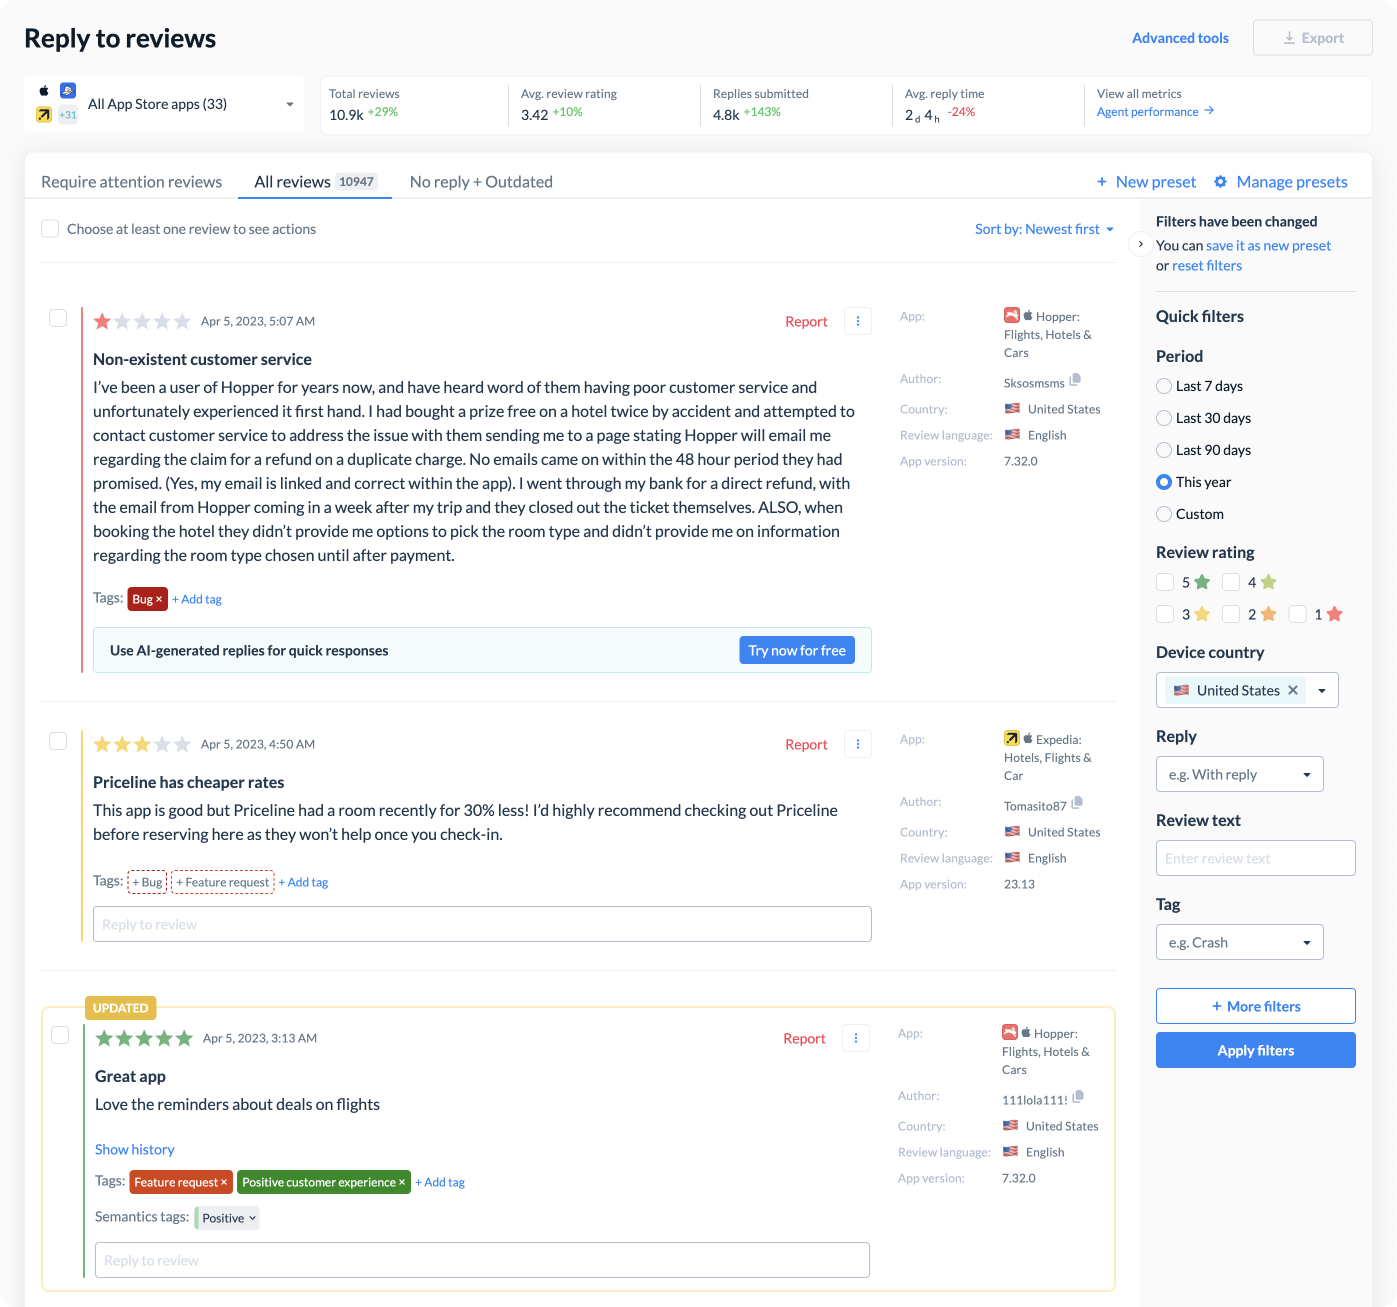Check the 5-star review rating filter
This screenshot has width=1397, height=1307.
(x=1165, y=581)
